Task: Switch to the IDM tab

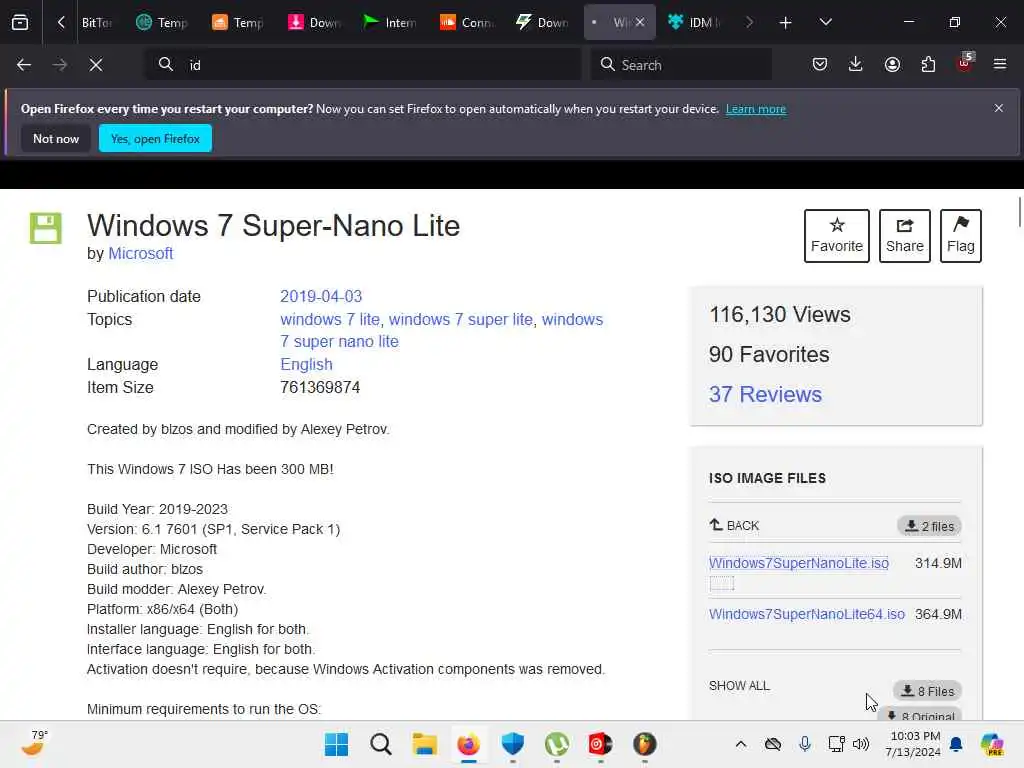Action: click(x=694, y=22)
